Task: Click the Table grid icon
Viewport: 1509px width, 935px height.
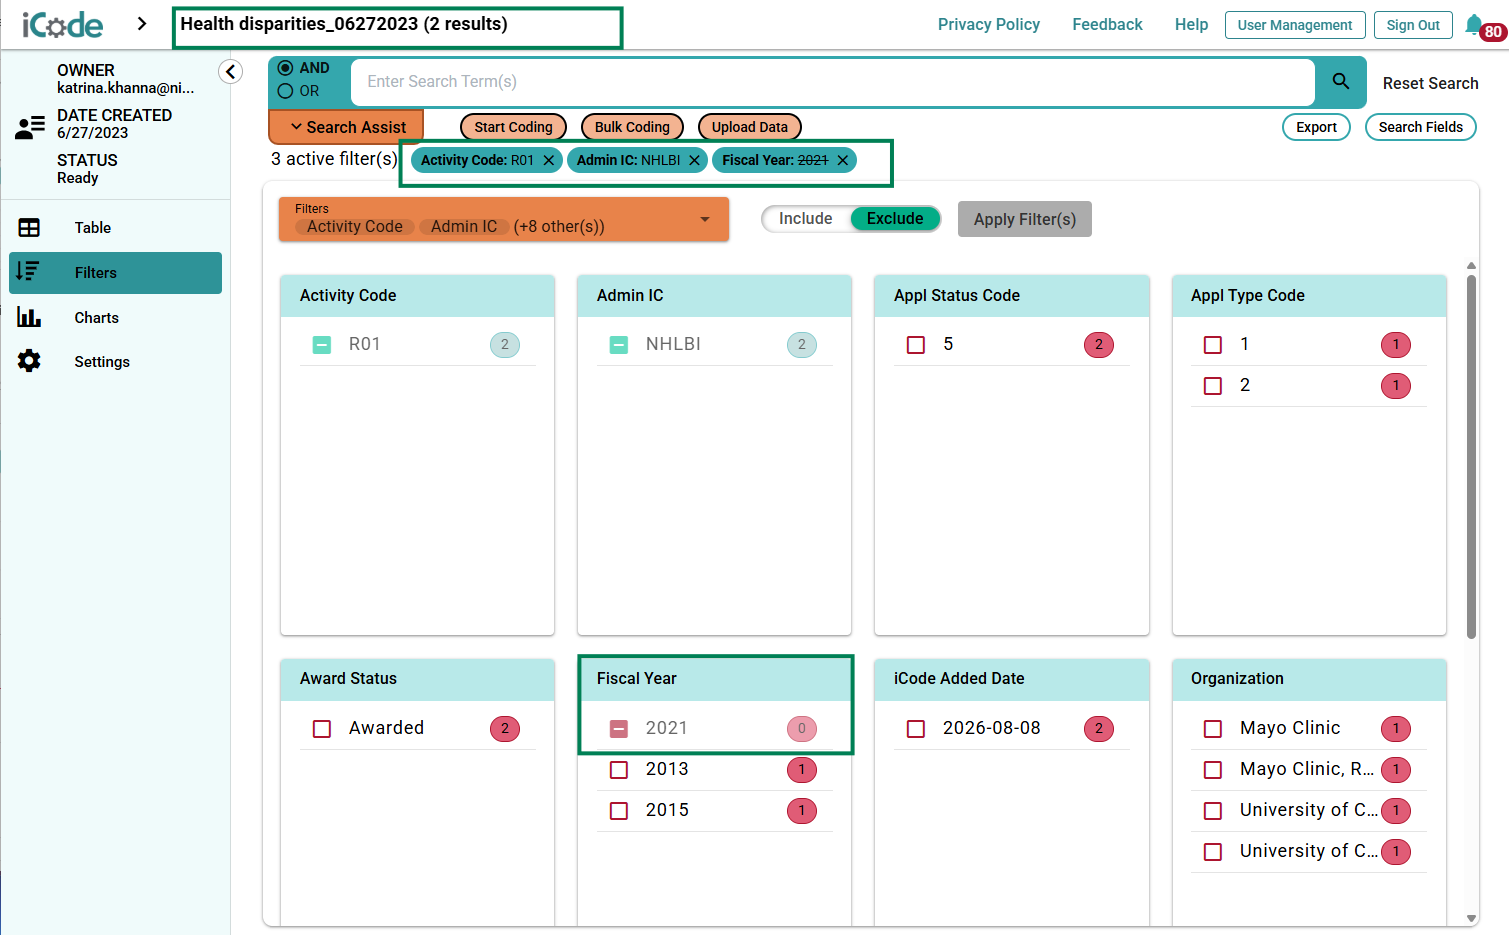Action: [x=29, y=228]
